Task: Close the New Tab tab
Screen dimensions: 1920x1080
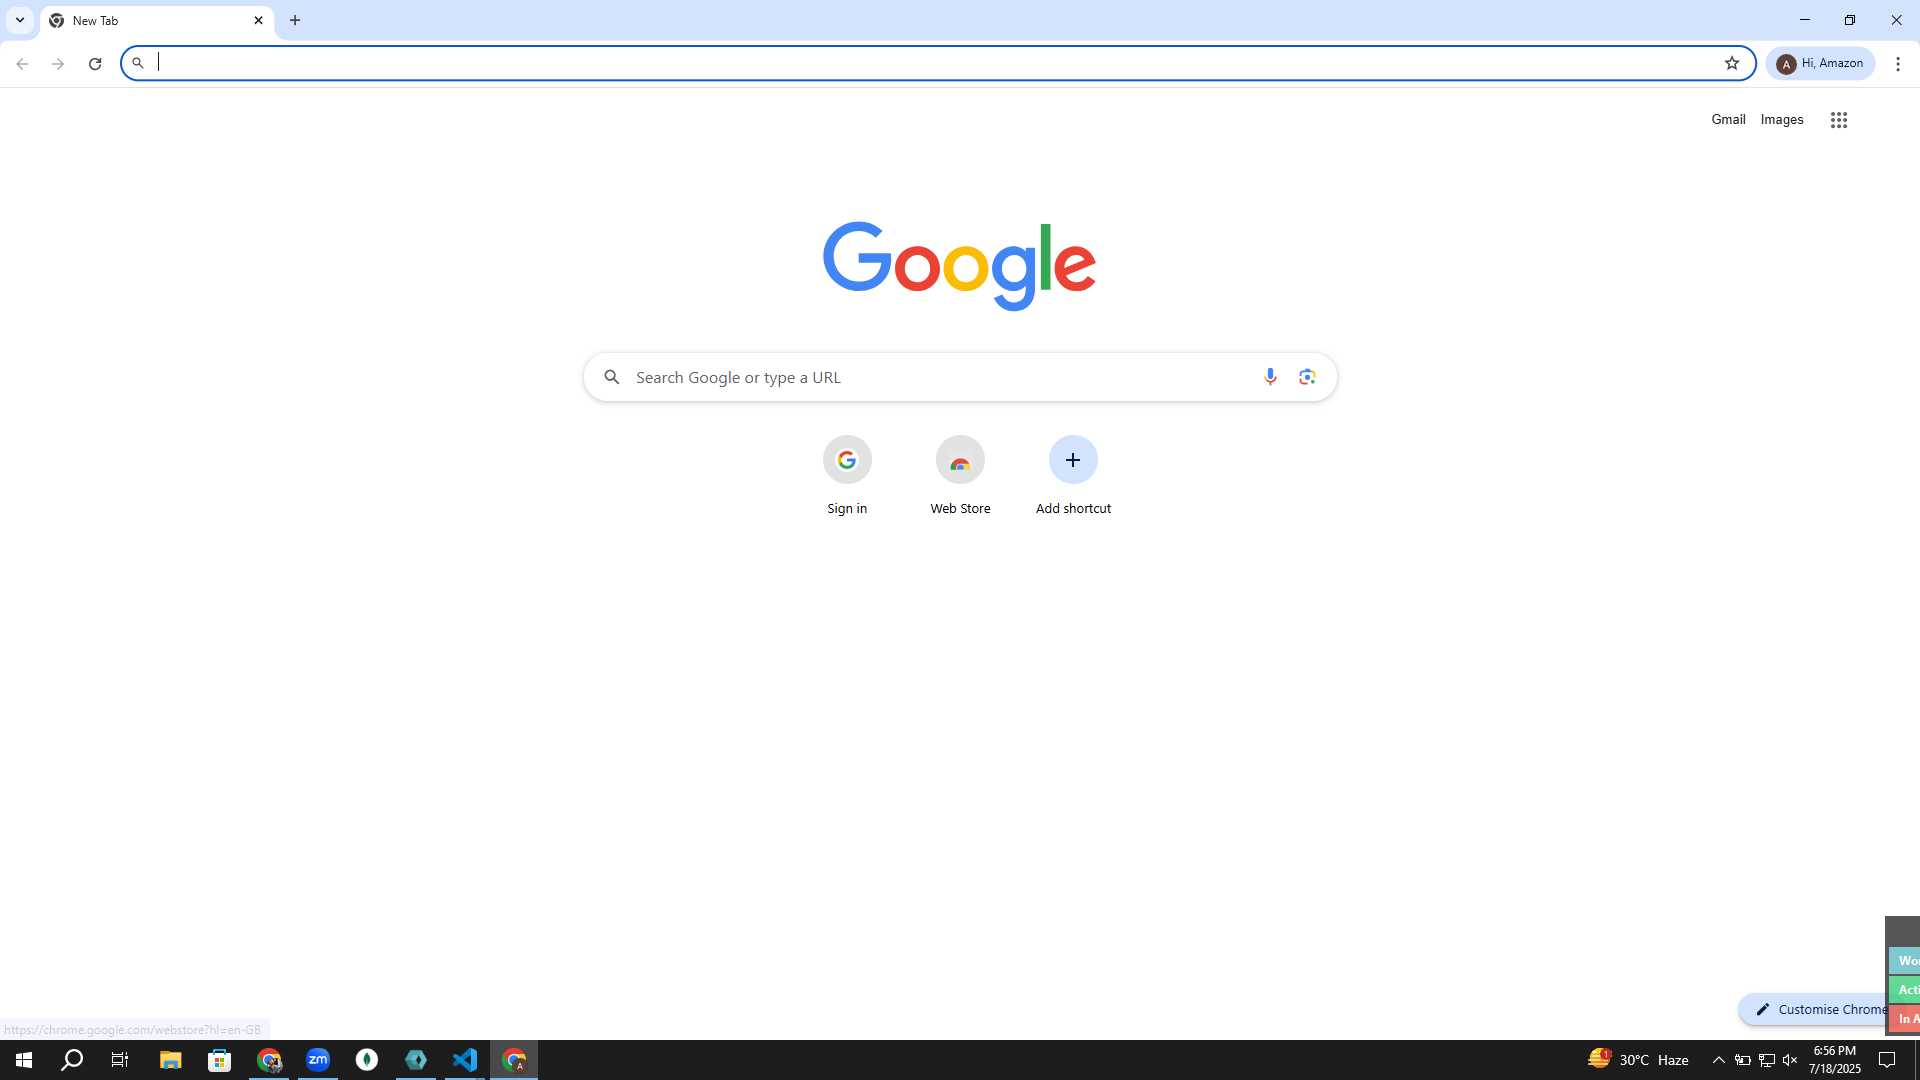Action: click(x=258, y=20)
